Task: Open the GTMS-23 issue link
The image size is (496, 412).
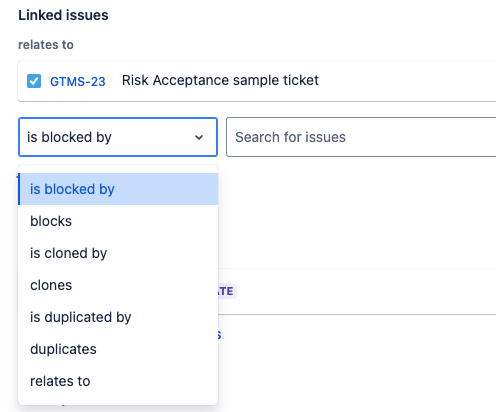Action: point(78,81)
